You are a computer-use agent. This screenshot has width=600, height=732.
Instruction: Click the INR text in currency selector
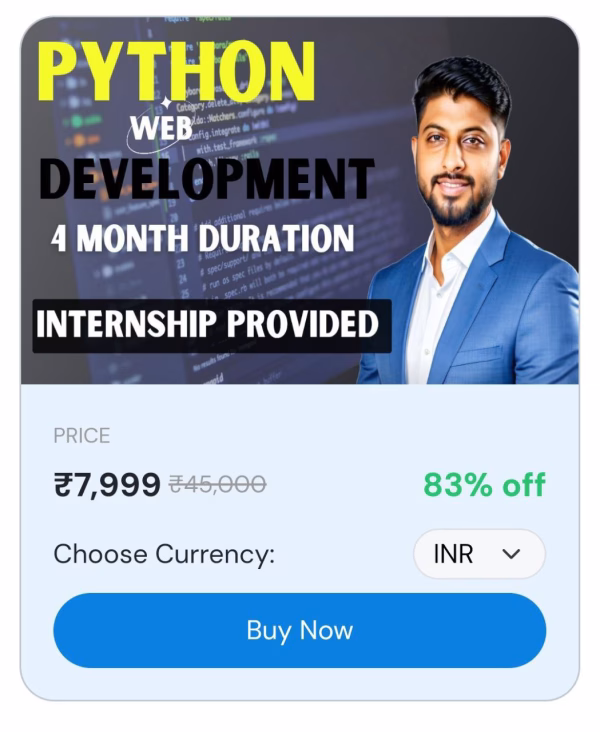453,554
